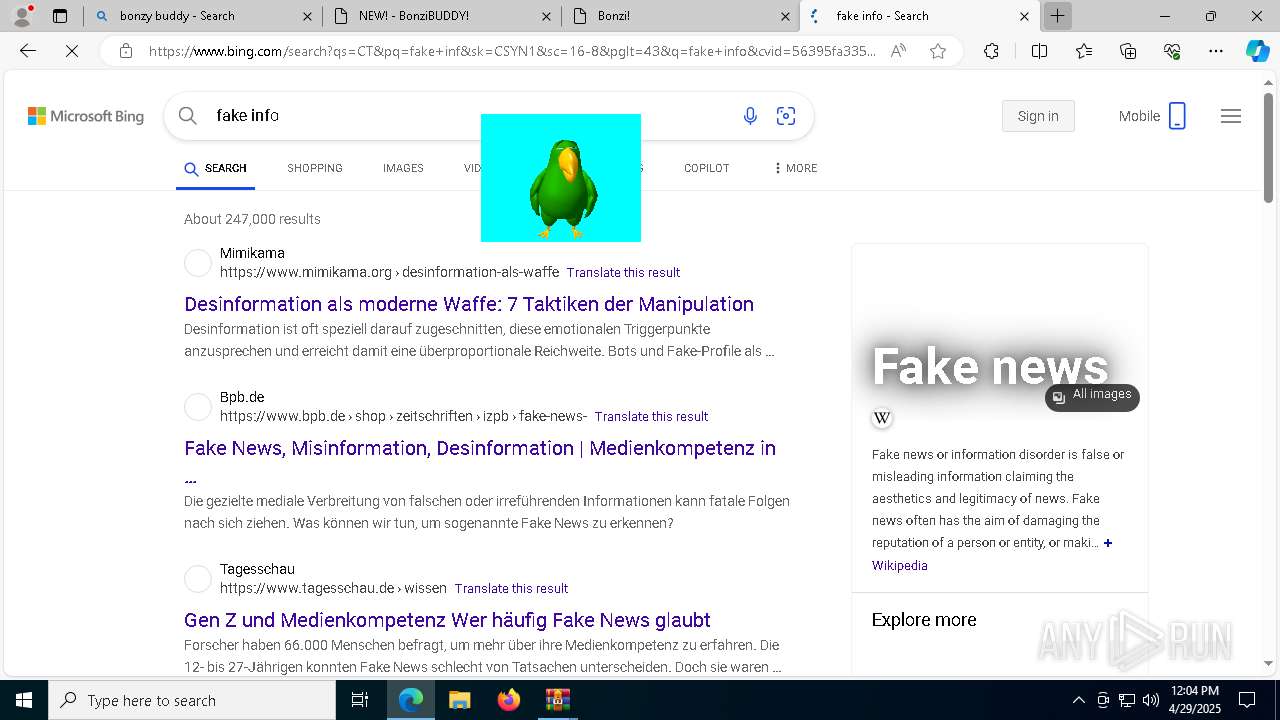Click the Sign in button
Viewport: 1280px width, 720px height.
click(x=1038, y=116)
